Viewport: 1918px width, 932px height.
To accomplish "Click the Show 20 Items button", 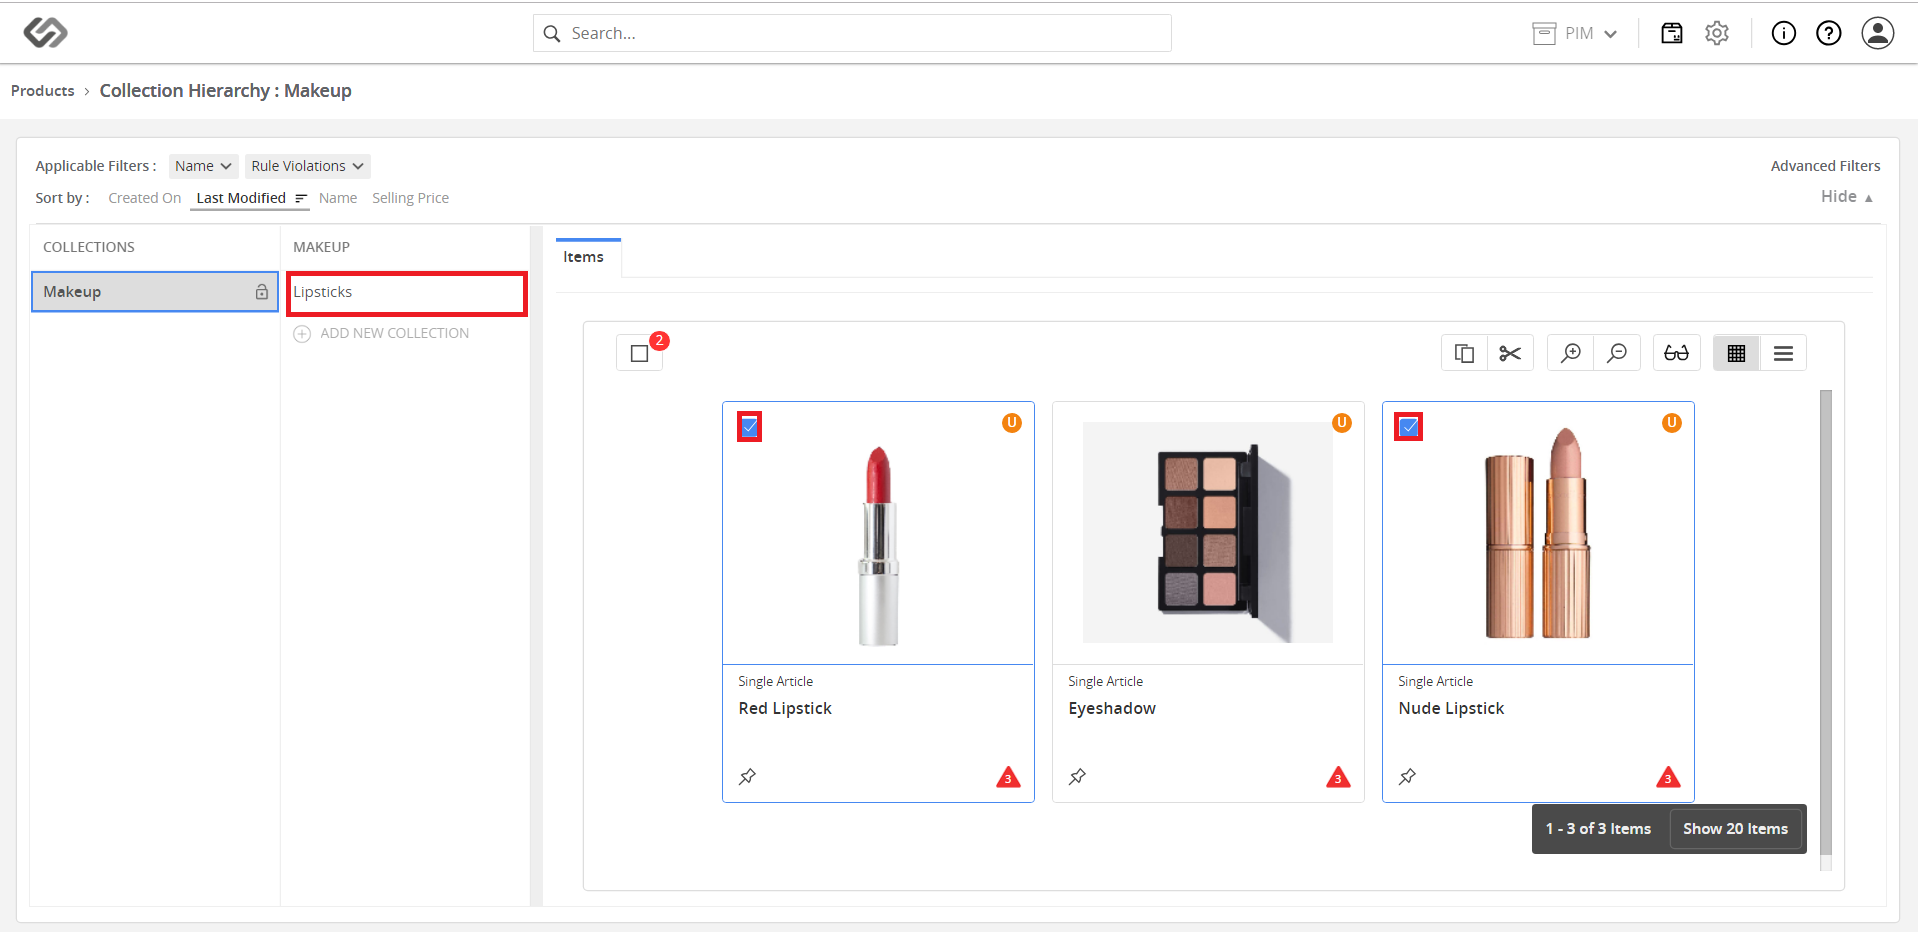I will coord(1735,829).
